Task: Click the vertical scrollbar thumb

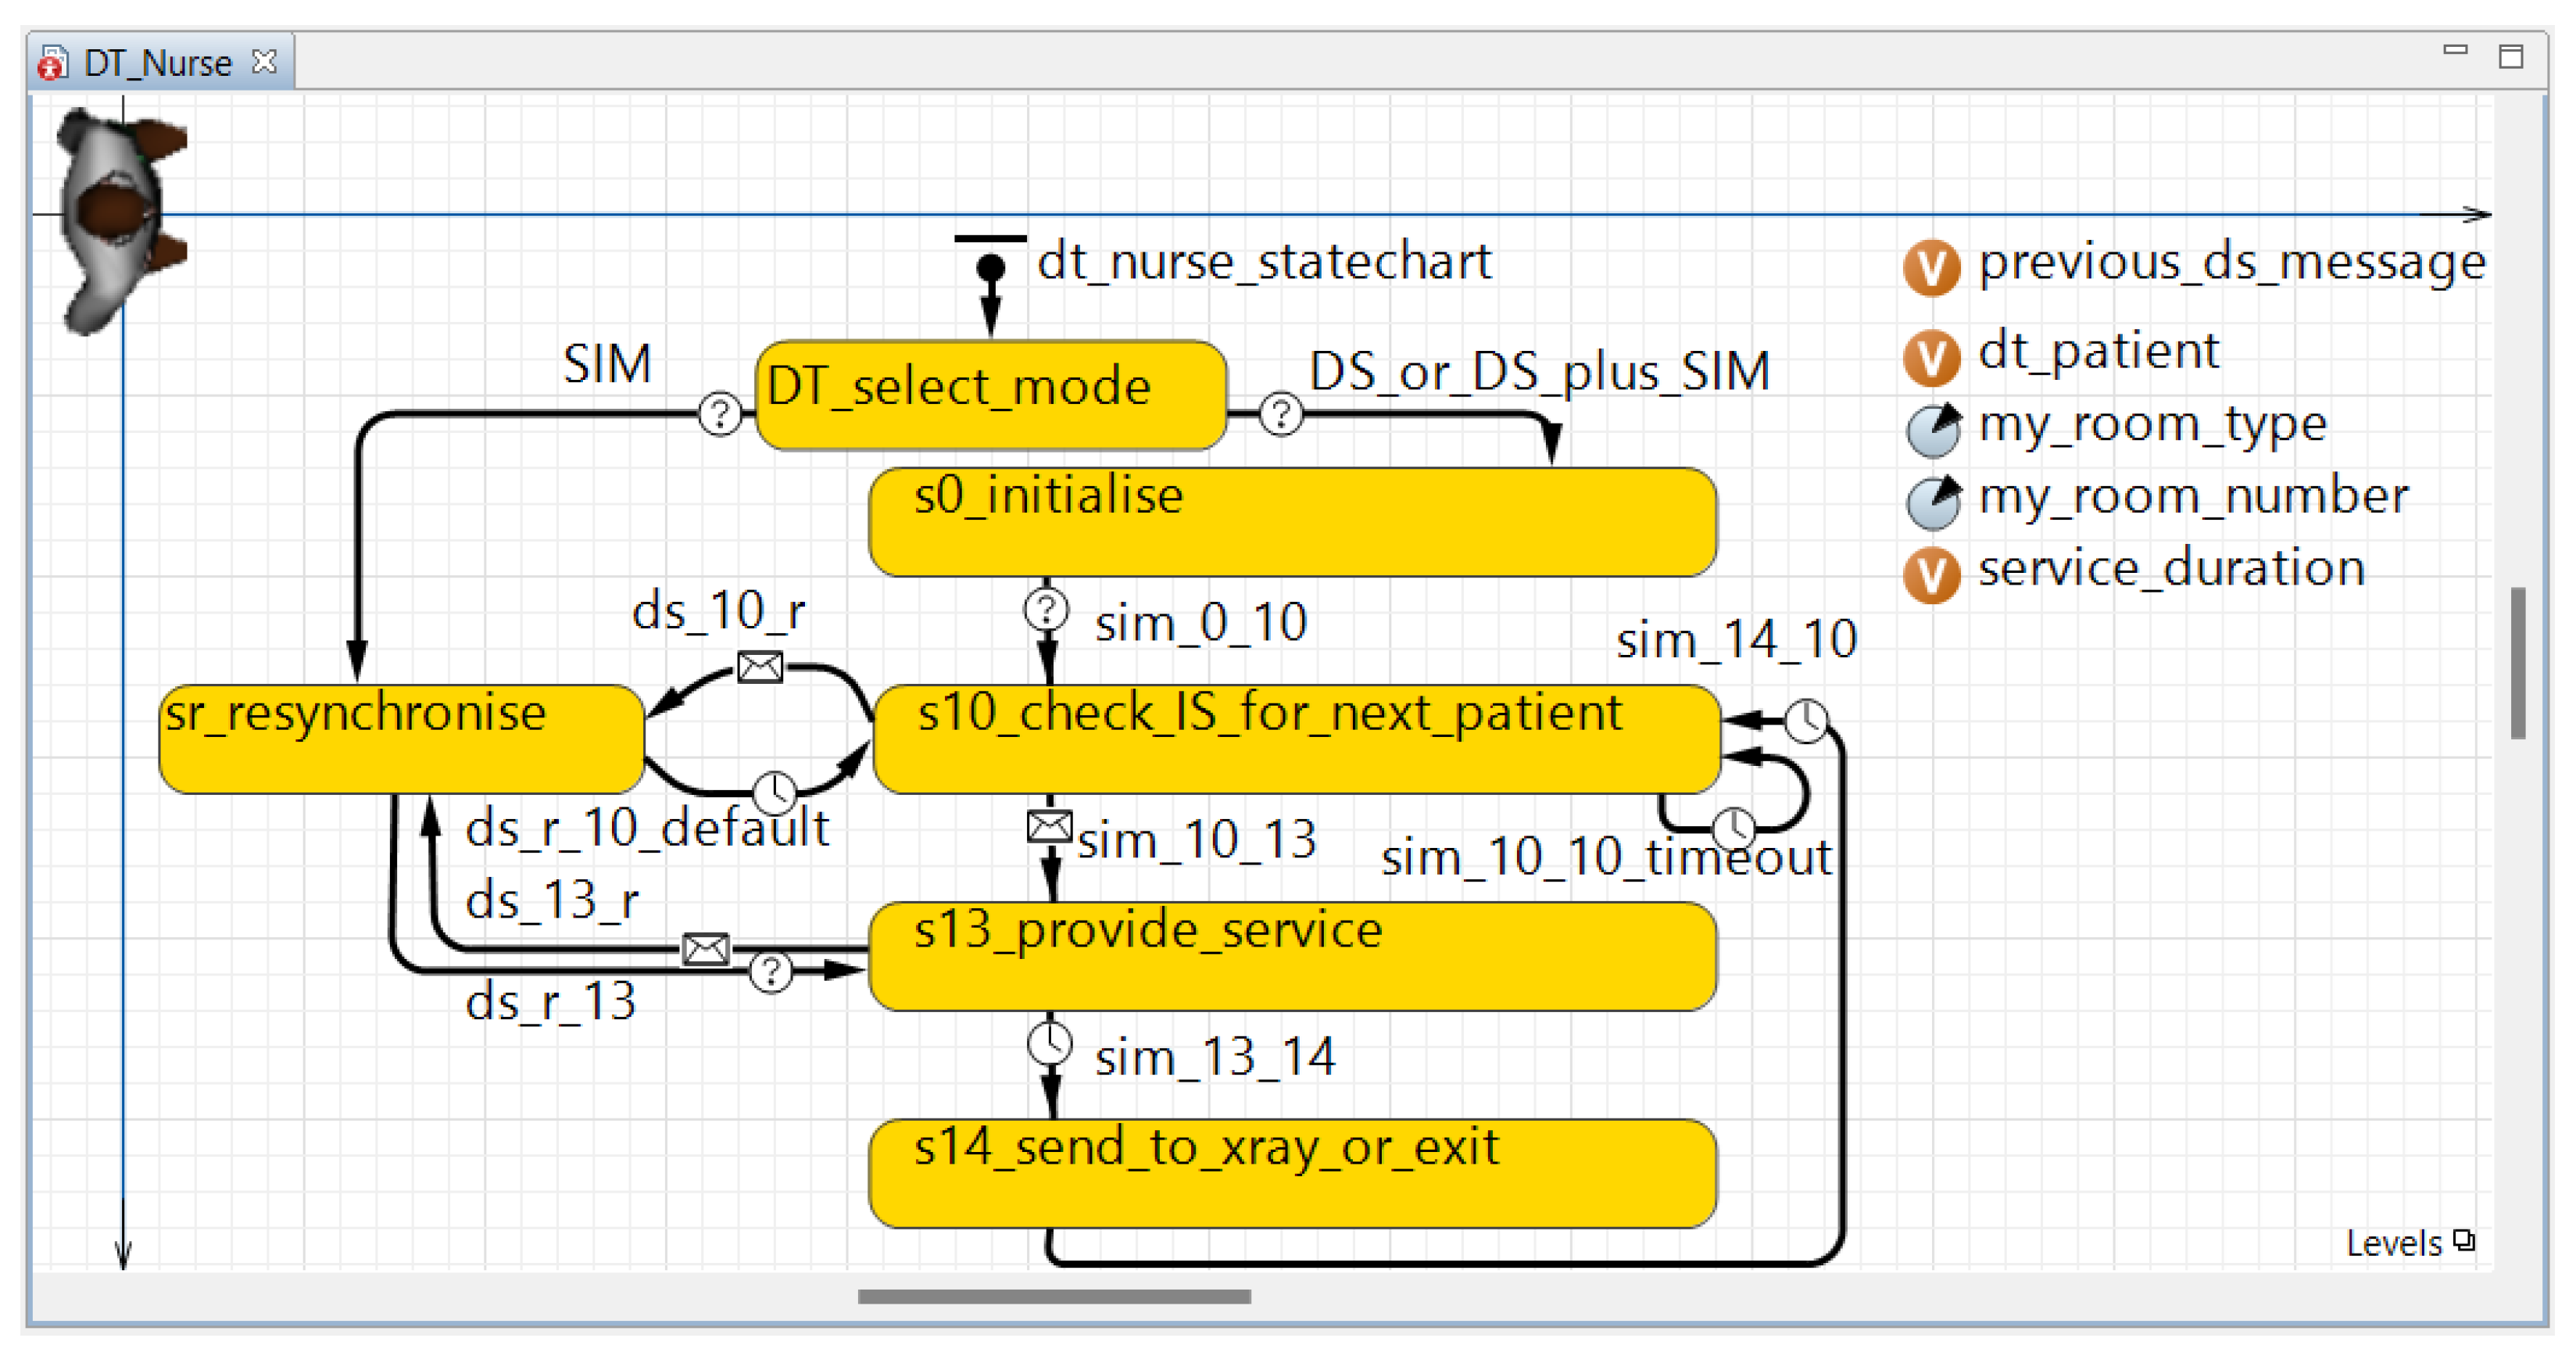Action: 2517,664
